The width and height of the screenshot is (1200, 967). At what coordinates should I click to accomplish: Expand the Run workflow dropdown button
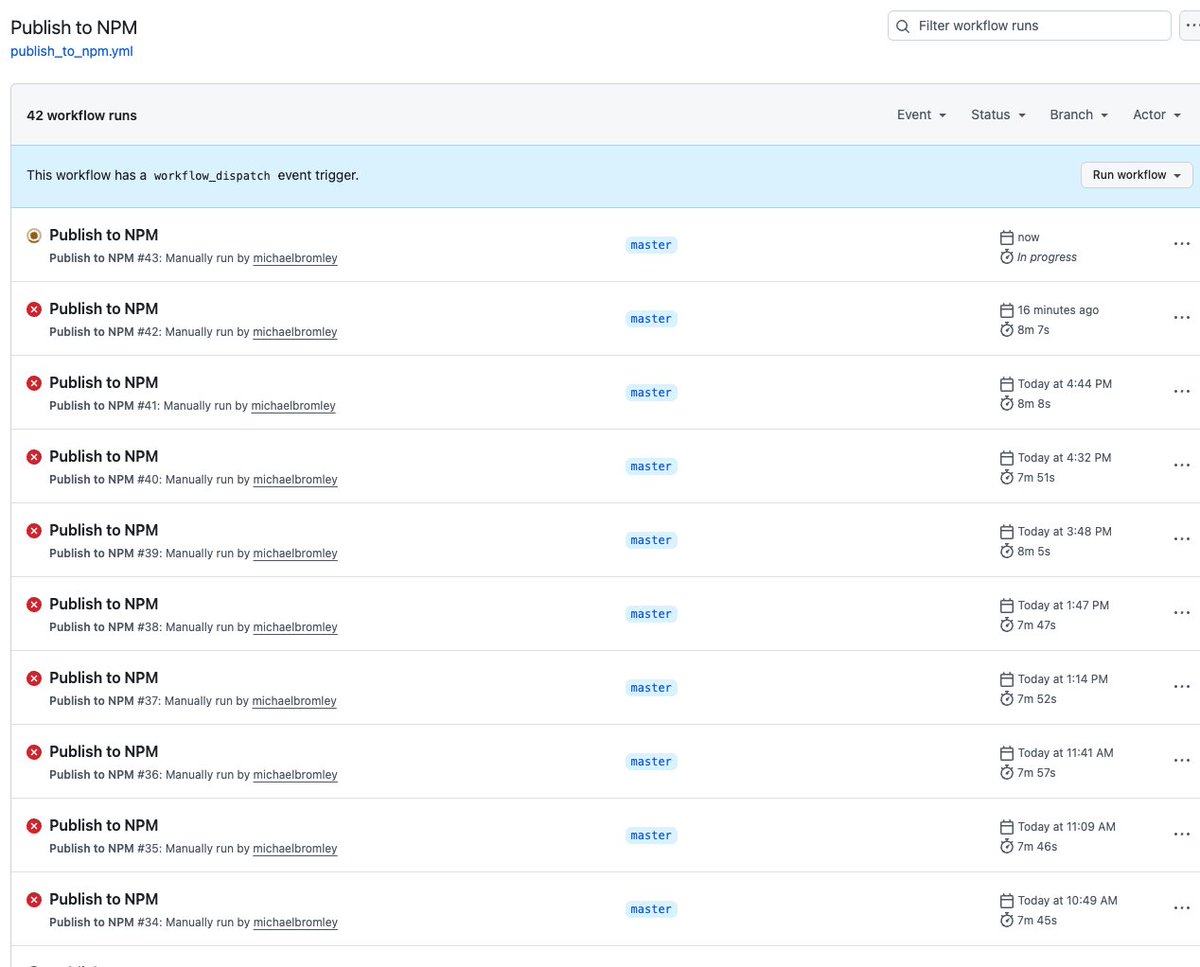(1137, 175)
